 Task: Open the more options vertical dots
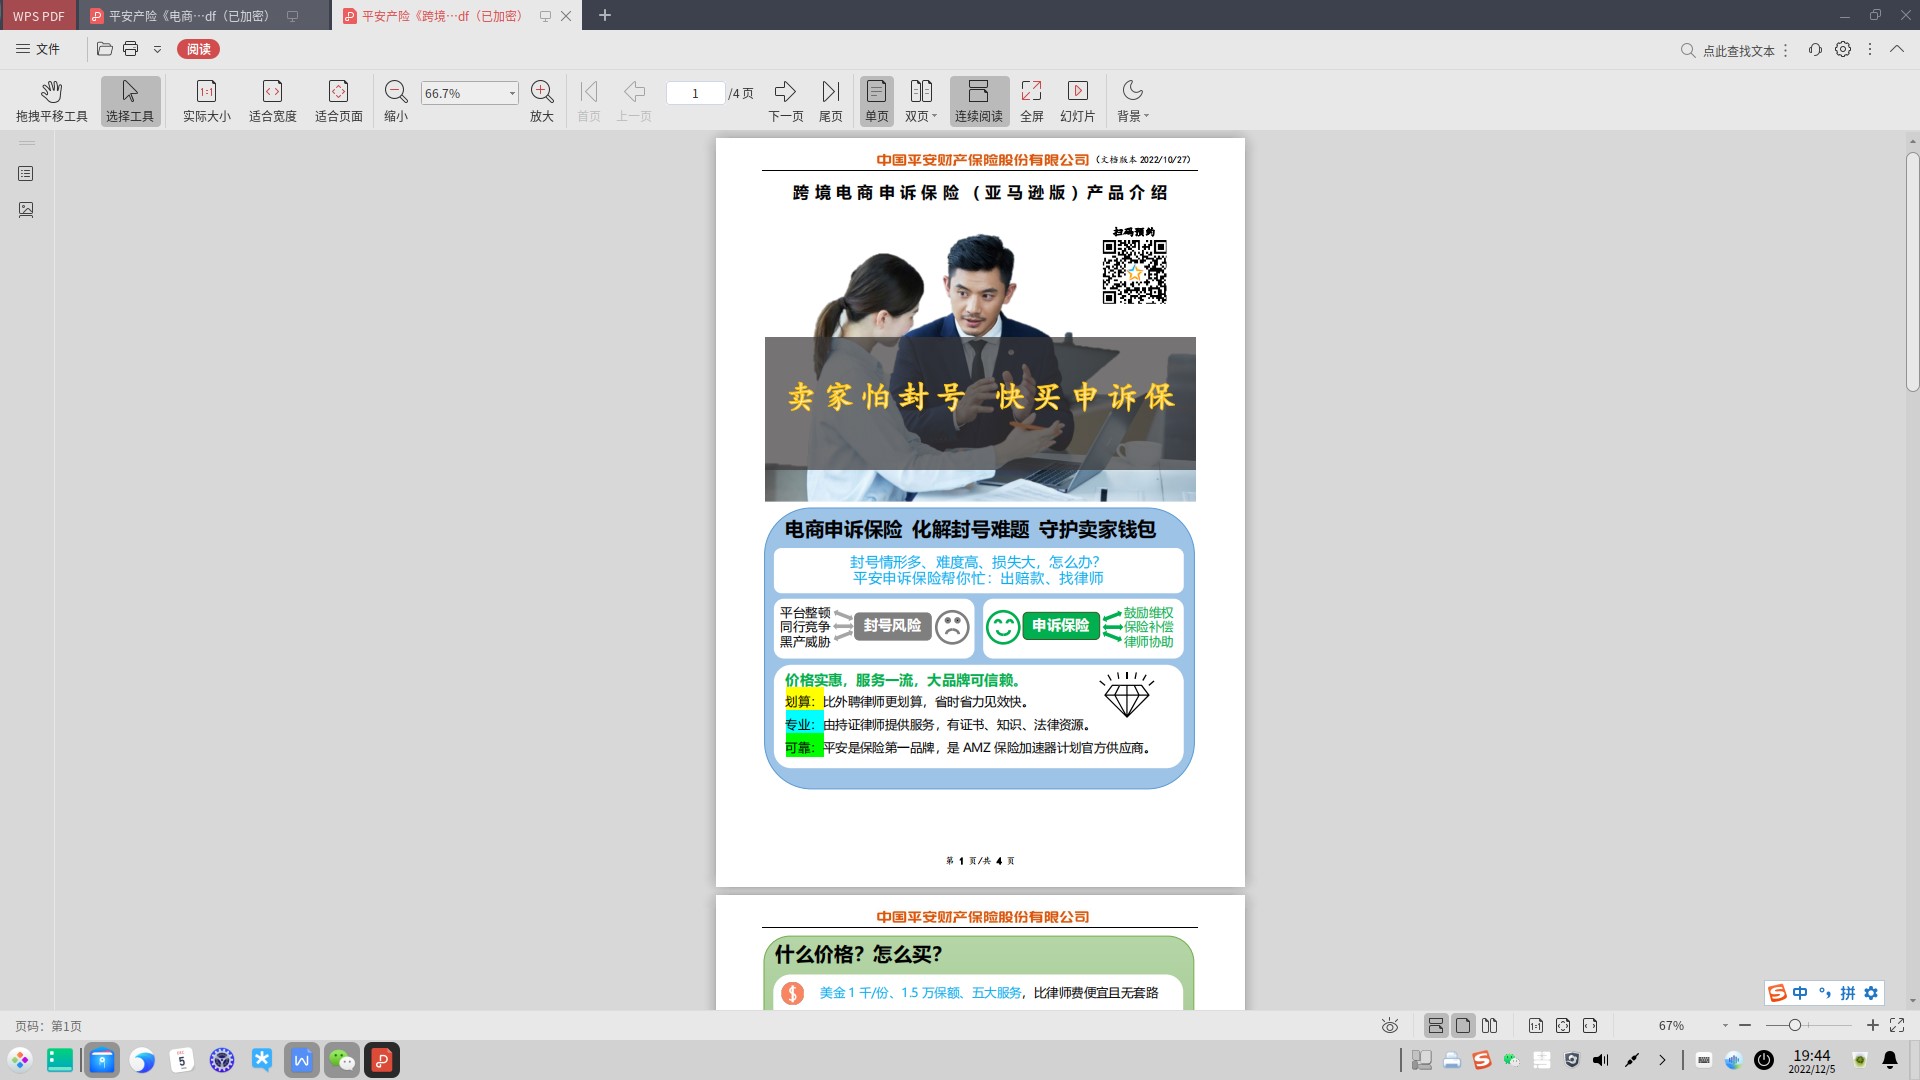pyautogui.click(x=1869, y=49)
